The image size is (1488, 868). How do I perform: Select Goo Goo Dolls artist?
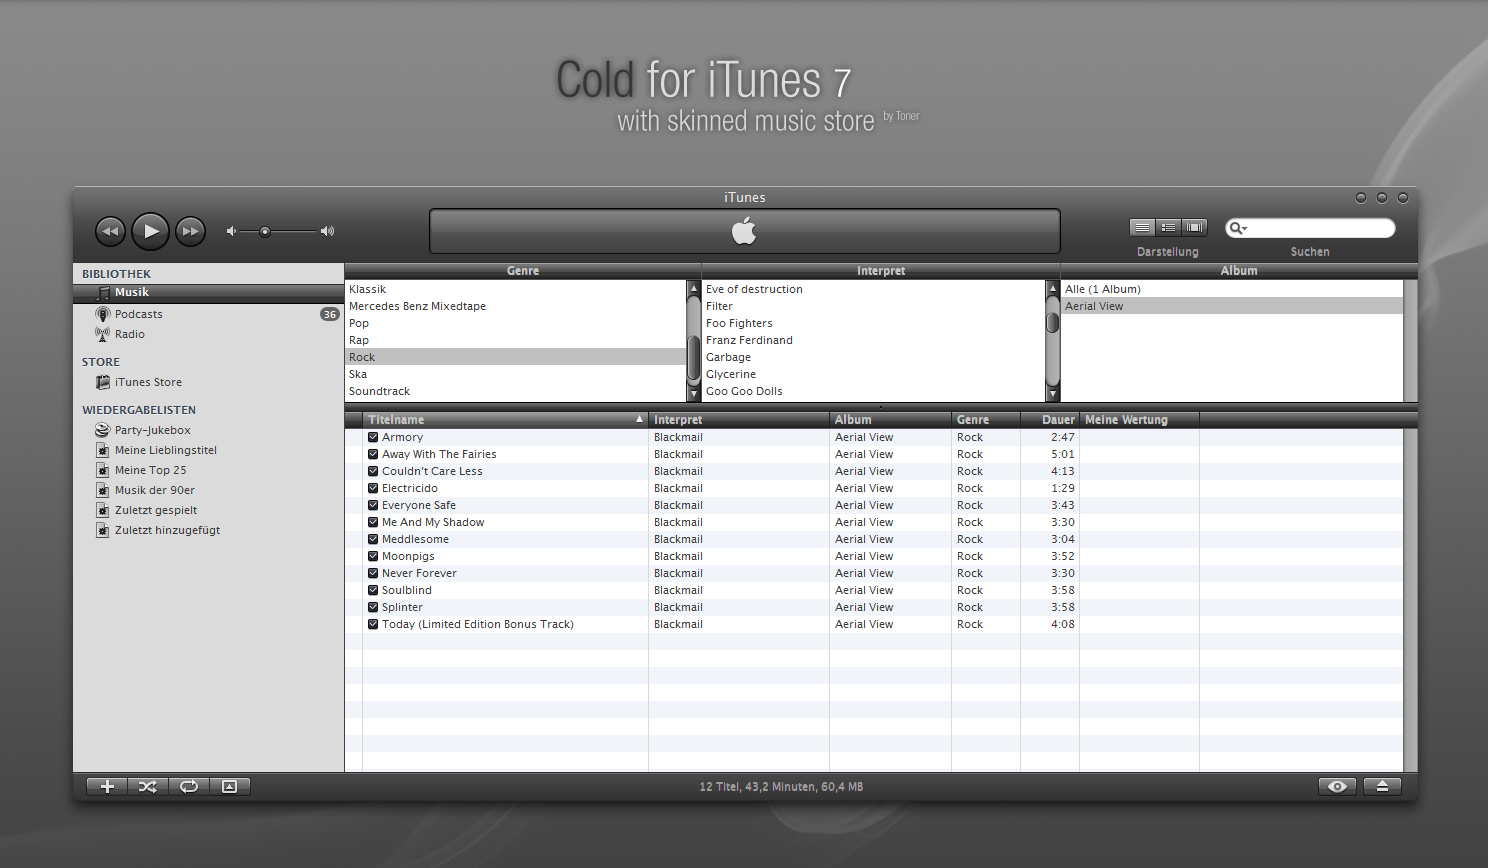coord(874,391)
